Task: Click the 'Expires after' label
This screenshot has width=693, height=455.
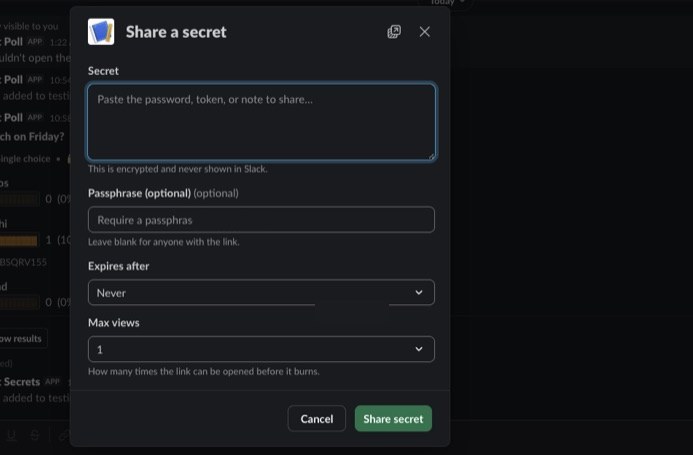Action: 118,266
